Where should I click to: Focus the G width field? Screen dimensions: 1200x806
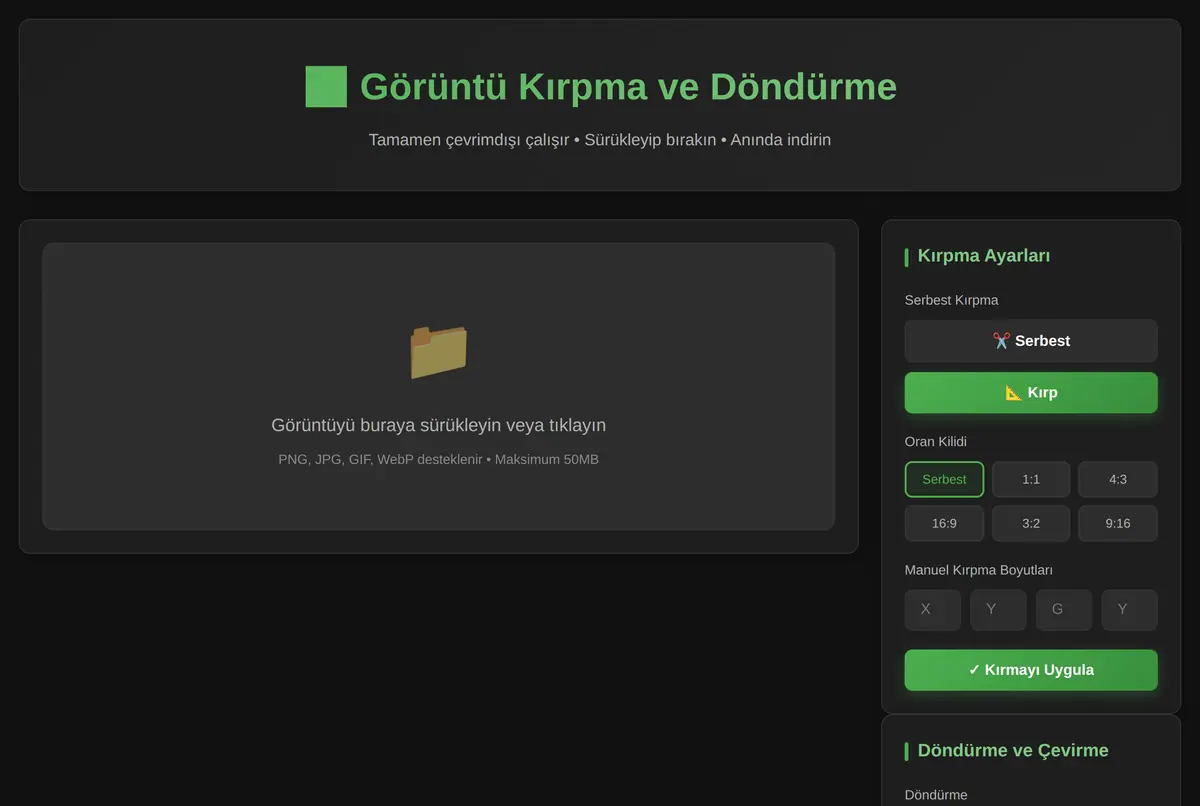[x=1064, y=610]
